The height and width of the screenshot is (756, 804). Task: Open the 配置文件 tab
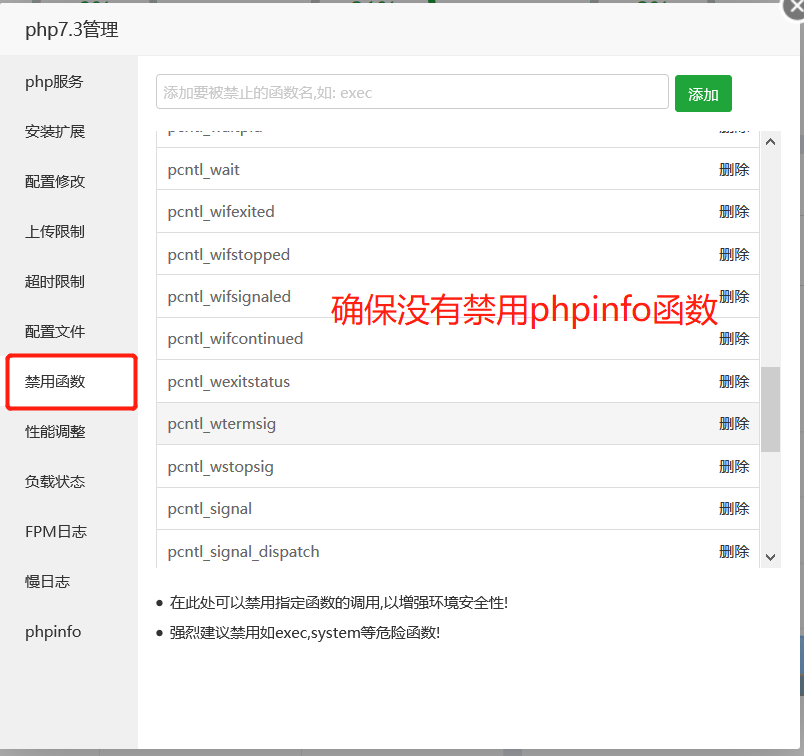[55, 332]
